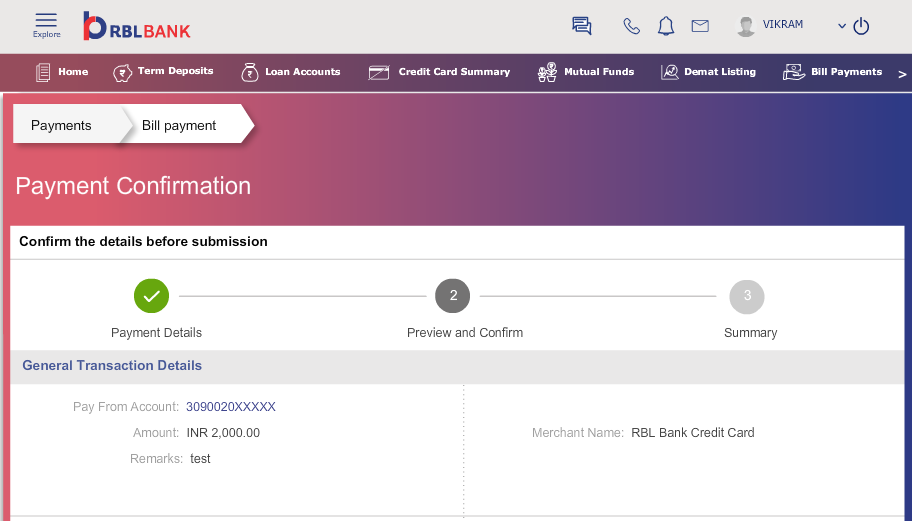This screenshot has height=521, width=912.
Task: Open the Demat Listing menu
Action: (708, 72)
